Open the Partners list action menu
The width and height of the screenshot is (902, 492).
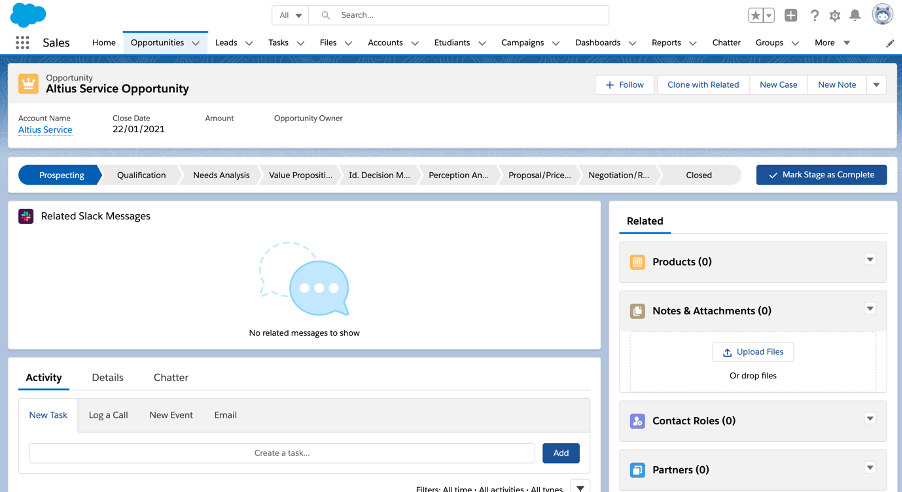[x=870, y=467]
